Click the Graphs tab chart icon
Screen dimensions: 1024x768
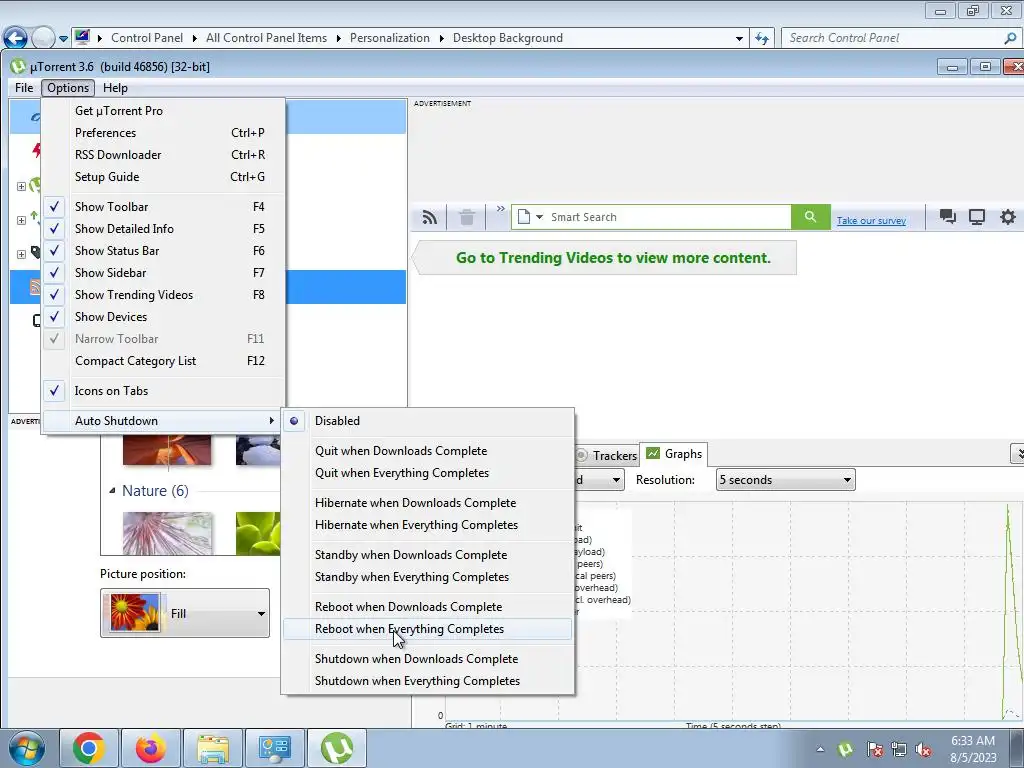point(653,453)
